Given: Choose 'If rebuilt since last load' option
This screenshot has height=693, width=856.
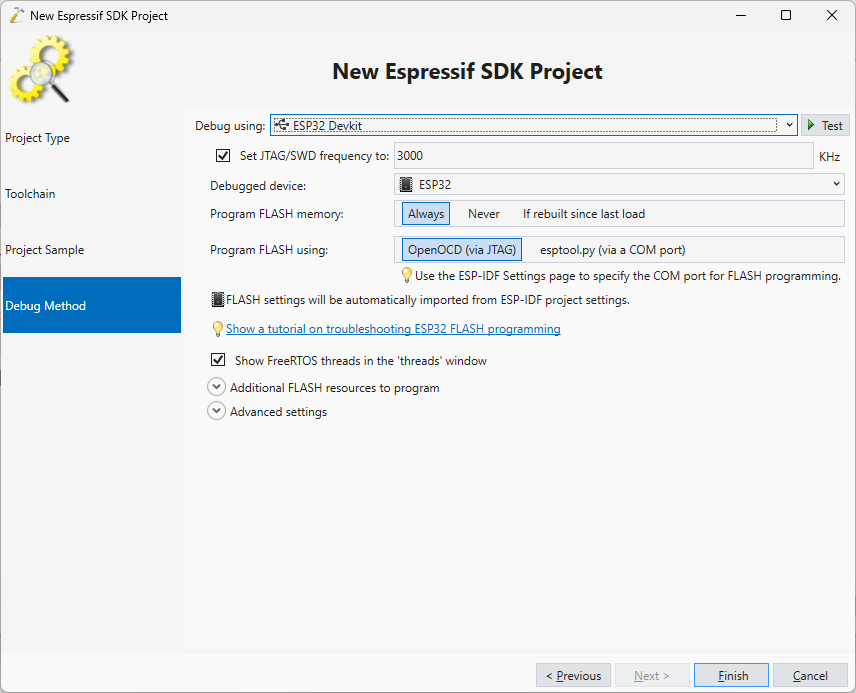Looking at the screenshot, I should click(x=583, y=214).
